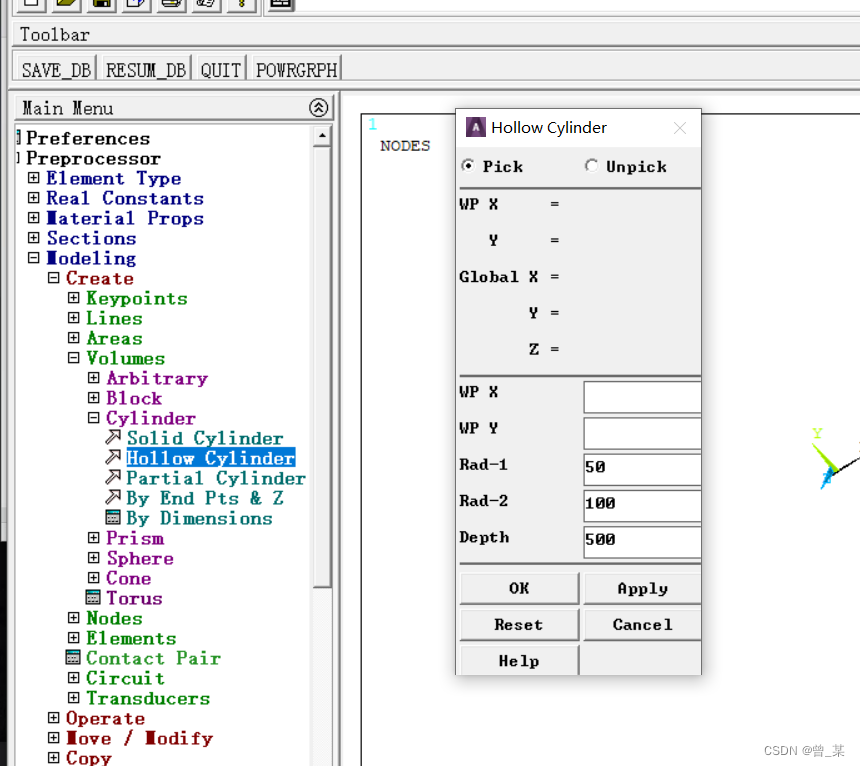Click the dialog icon beside Contact Pair
The width and height of the screenshot is (860, 766).
pyautogui.click(x=73, y=658)
